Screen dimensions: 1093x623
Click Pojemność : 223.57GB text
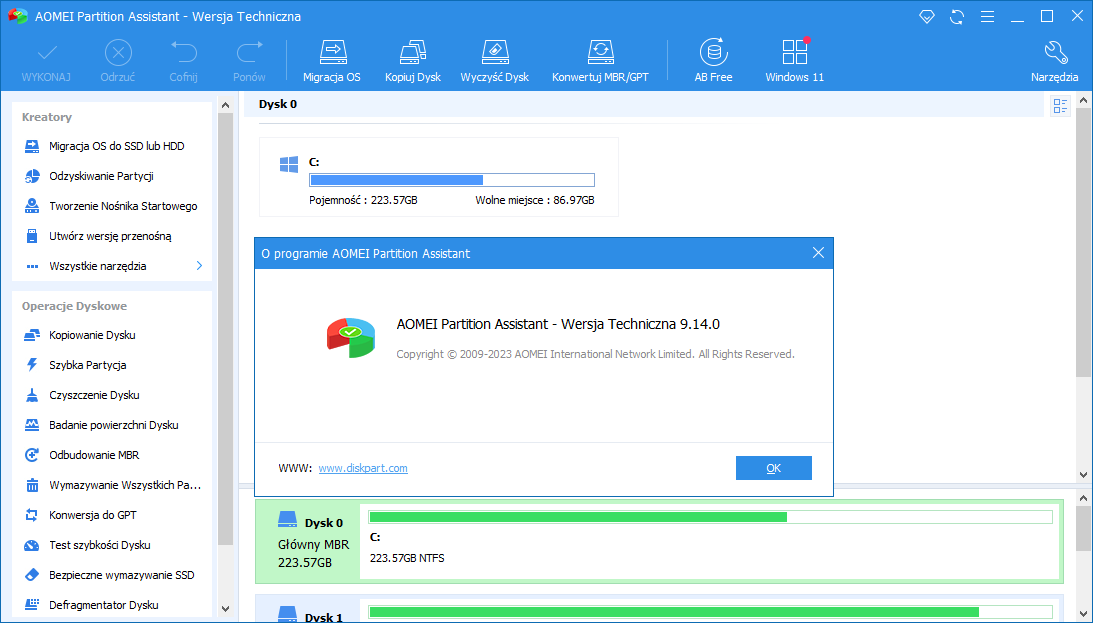point(363,200)
